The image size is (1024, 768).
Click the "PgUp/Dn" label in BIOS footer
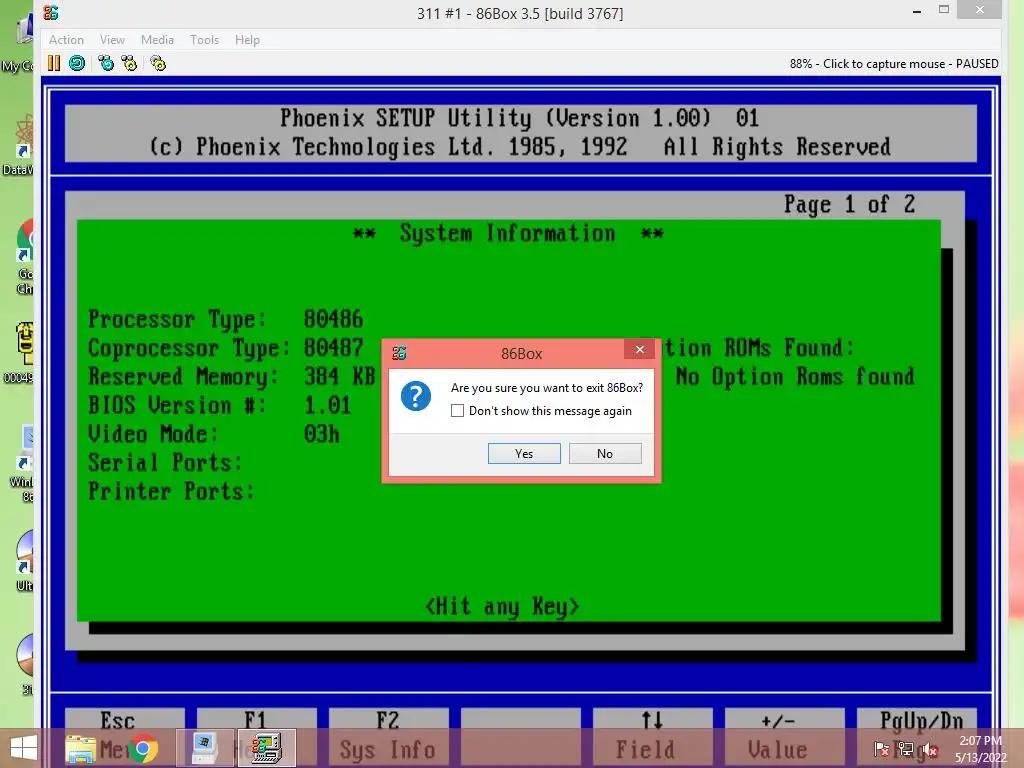tap(921, 721)
